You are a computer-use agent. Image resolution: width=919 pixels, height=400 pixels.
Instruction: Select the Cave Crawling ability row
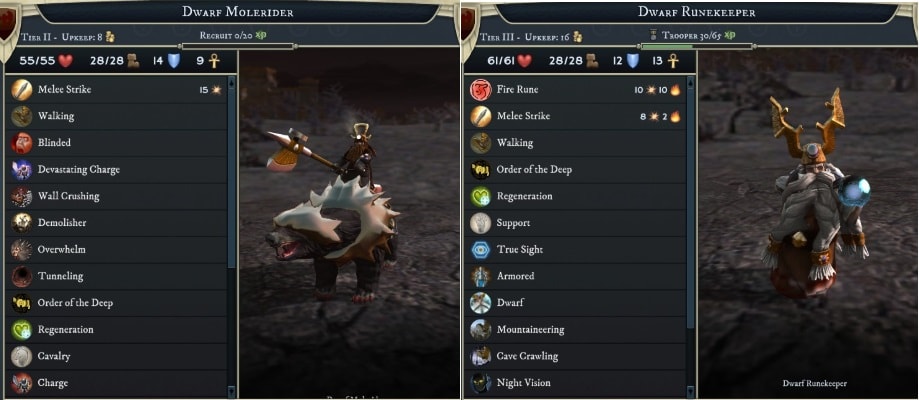[577, 356]
